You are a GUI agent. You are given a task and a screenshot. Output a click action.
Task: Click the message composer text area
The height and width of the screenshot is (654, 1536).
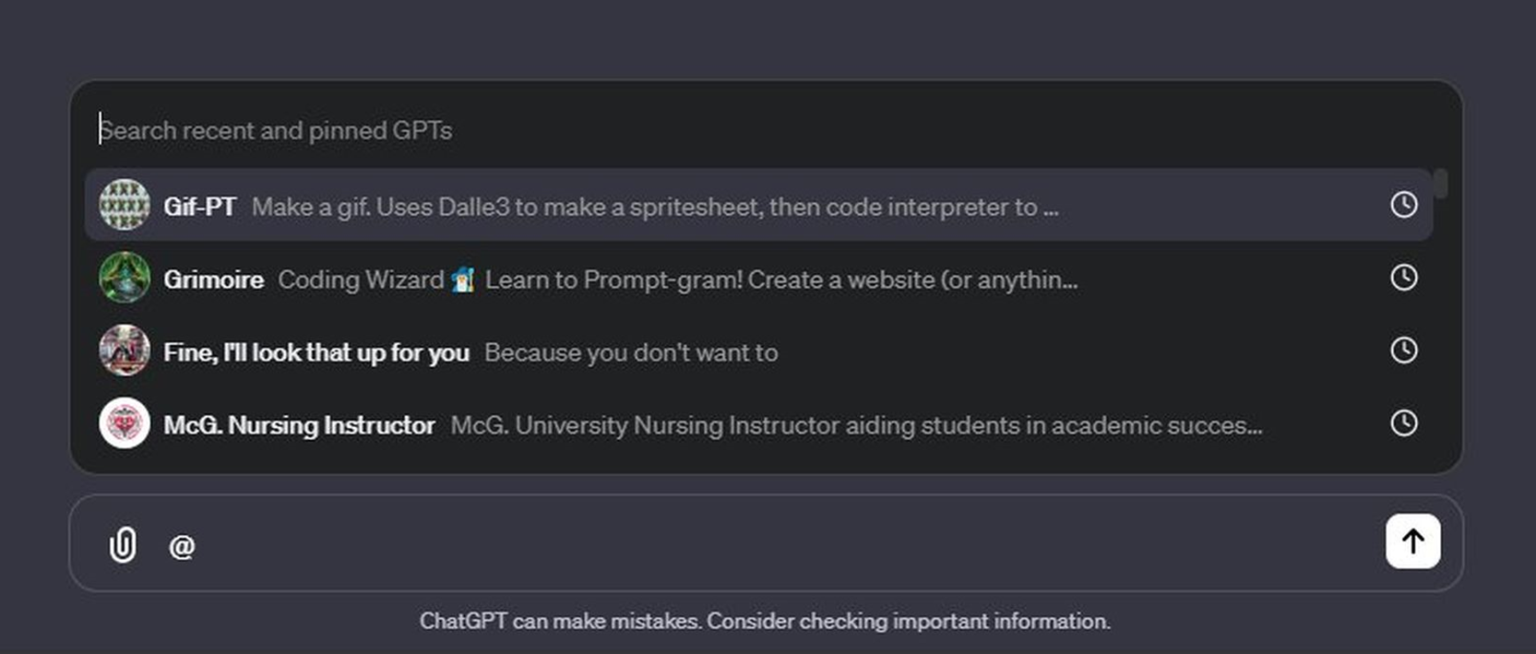[x=700, y=541]
